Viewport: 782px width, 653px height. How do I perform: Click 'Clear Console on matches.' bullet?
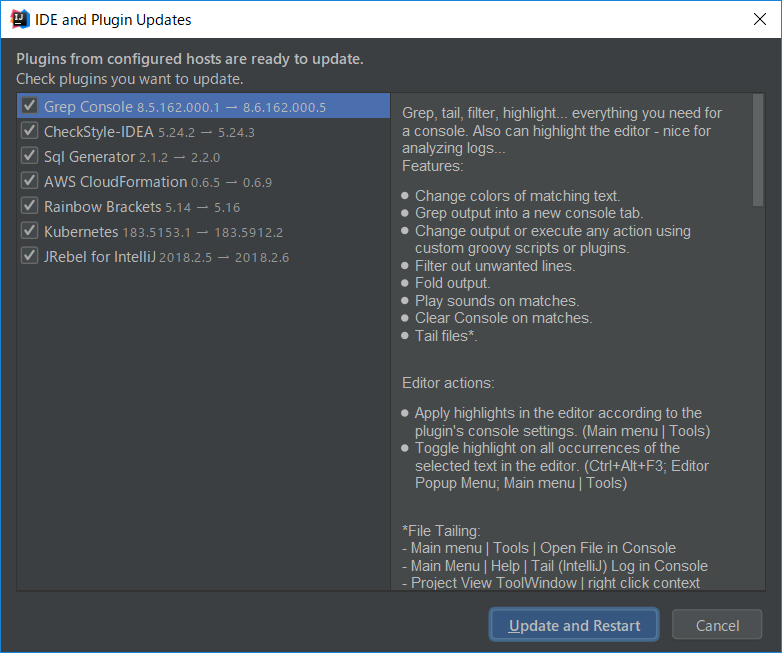click(x=504, y=318)
